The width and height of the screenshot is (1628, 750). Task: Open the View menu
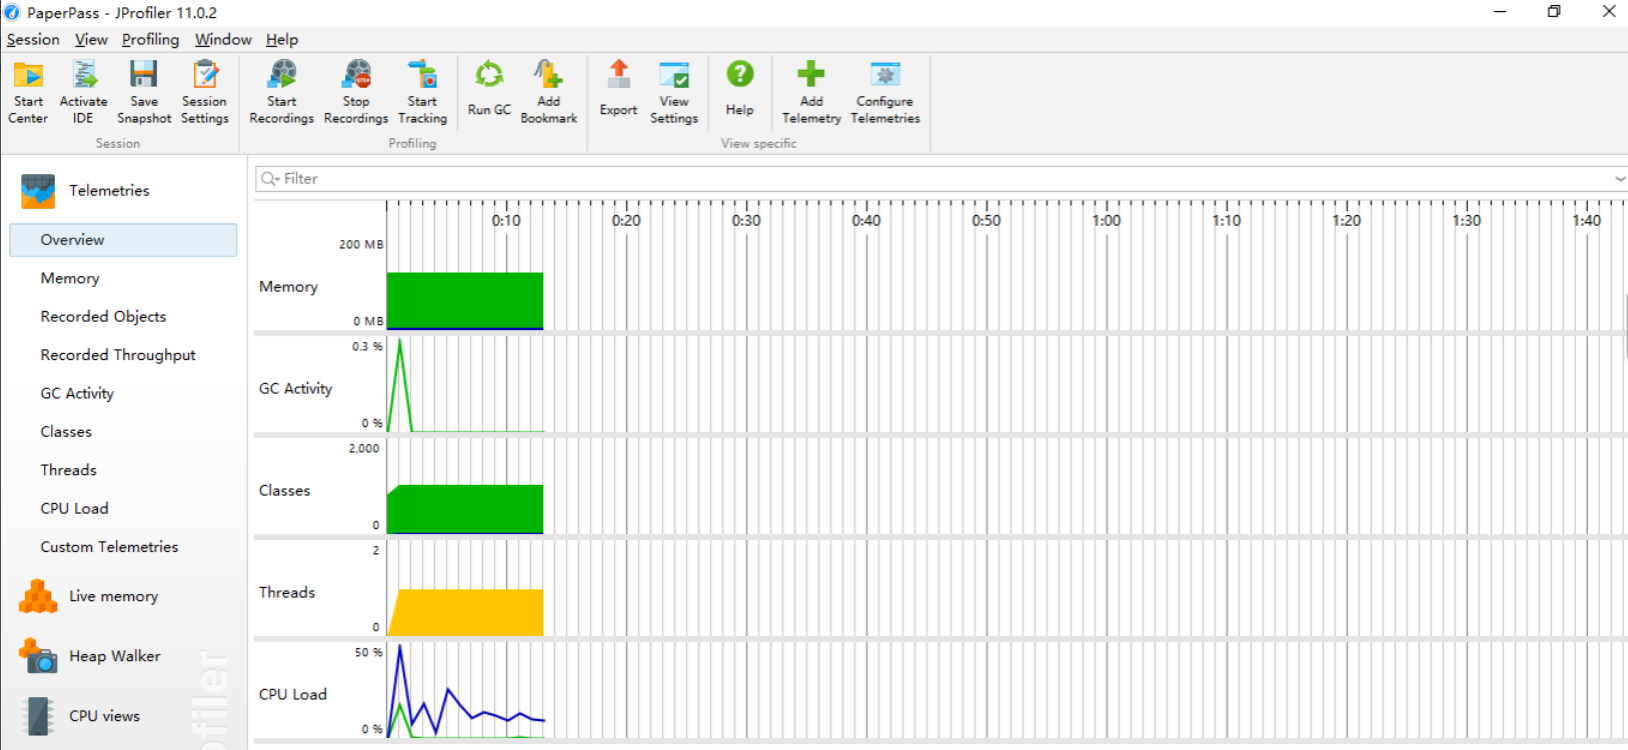(x=91, y=40)
